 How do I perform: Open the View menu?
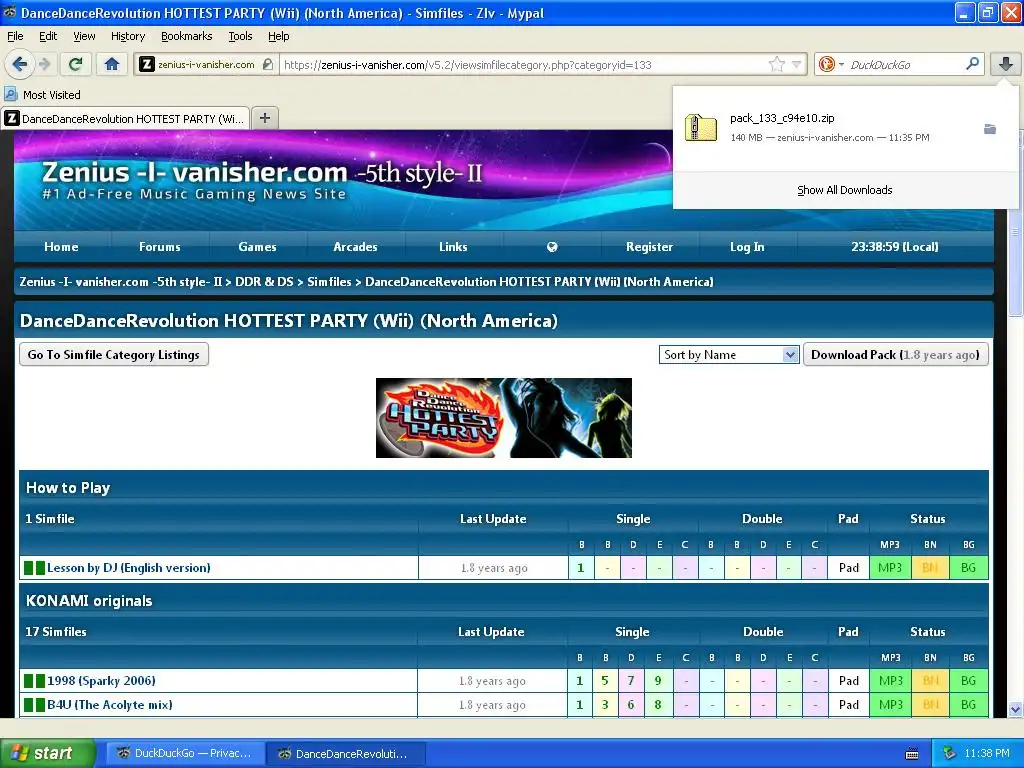pos(84,36)
